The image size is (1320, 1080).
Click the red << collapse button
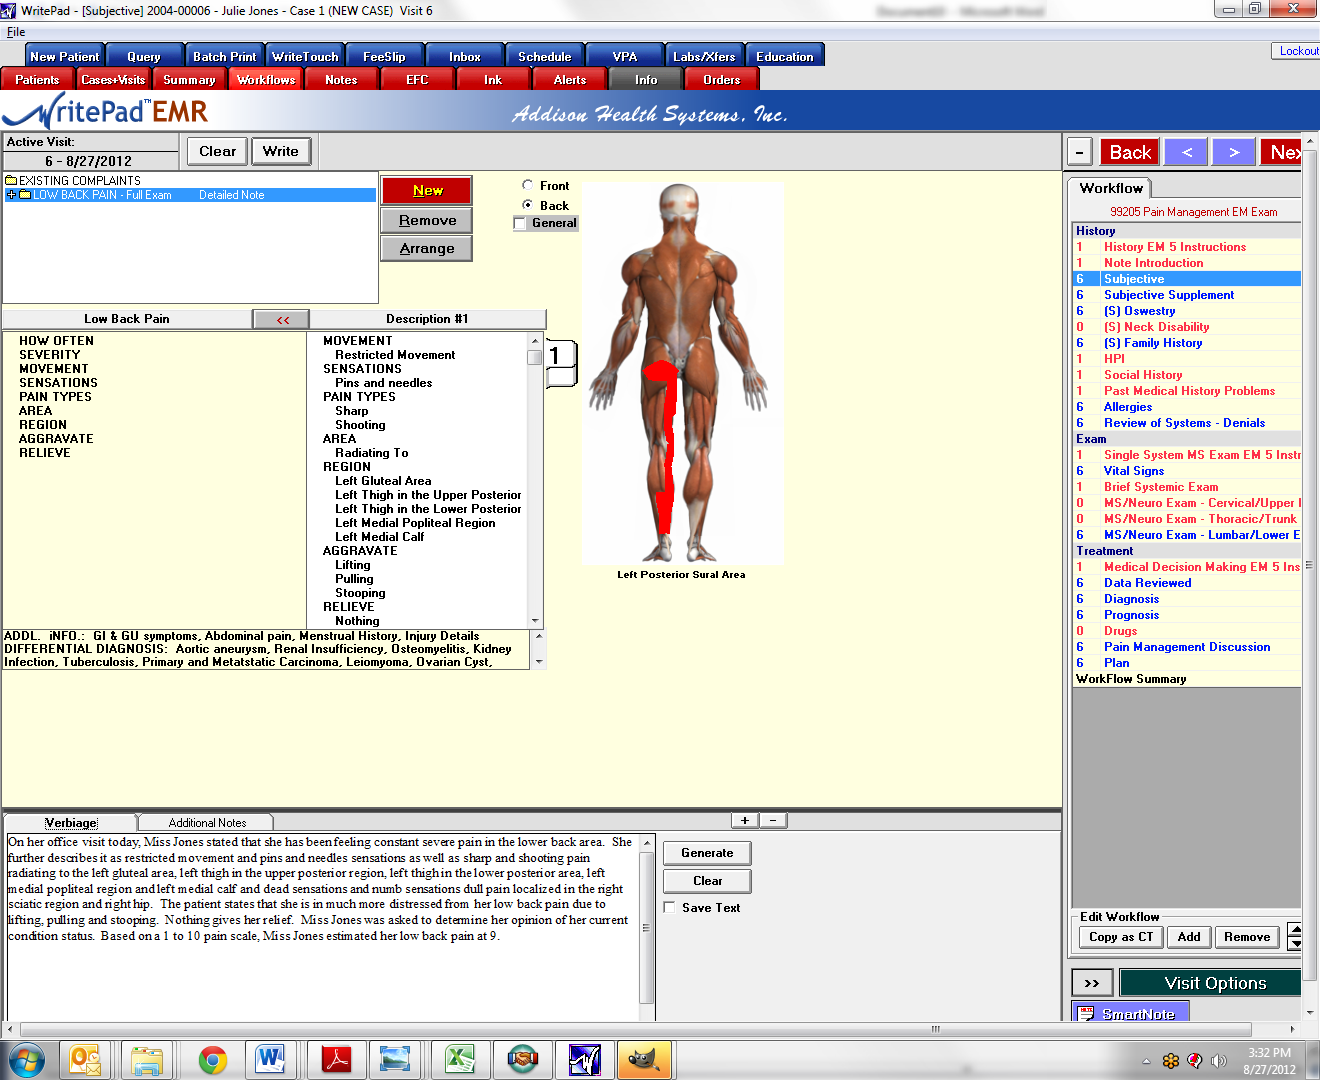click(x=282, y=319)
